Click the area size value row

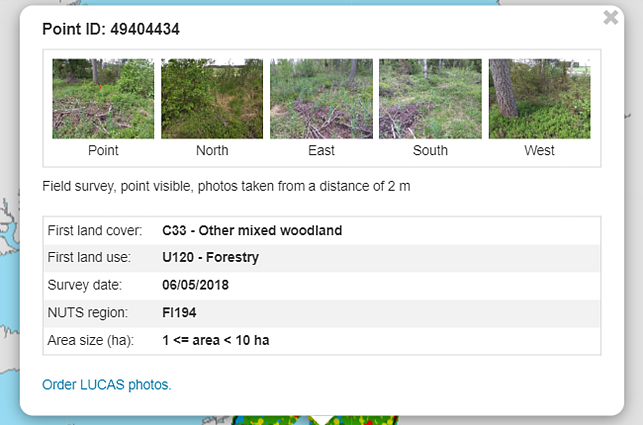pos(216,340)
